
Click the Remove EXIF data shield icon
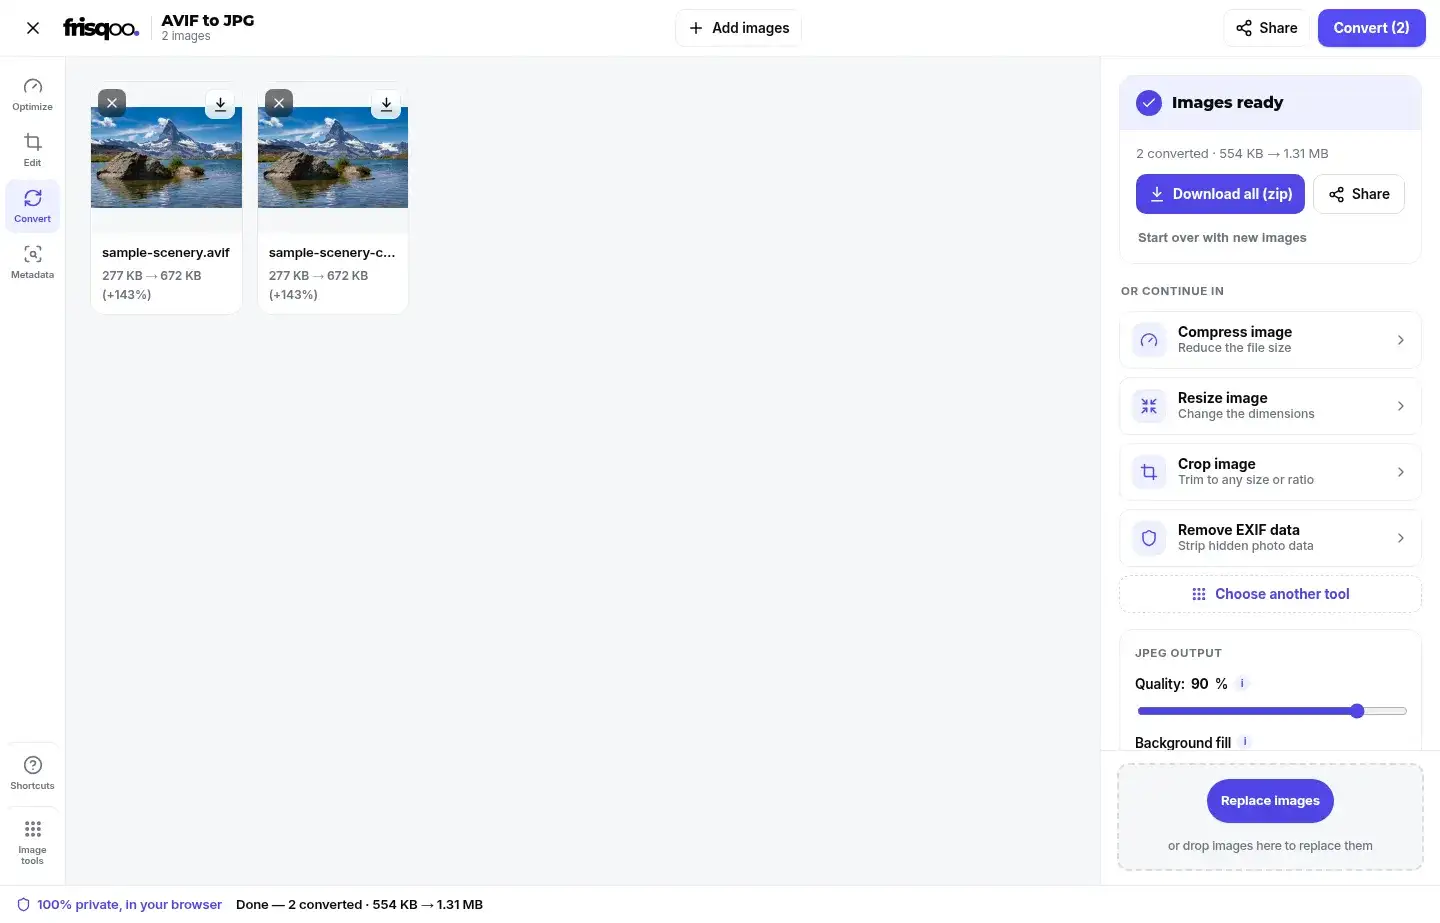(1149, 538)
